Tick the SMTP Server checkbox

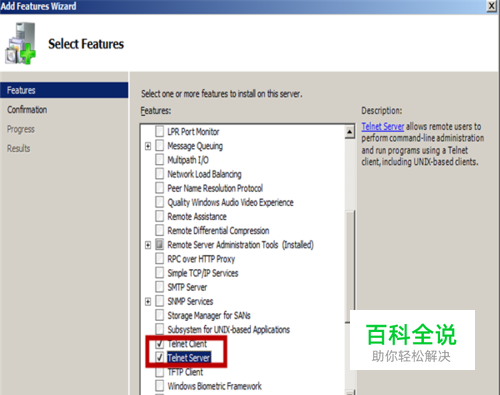tap(160, 287)
